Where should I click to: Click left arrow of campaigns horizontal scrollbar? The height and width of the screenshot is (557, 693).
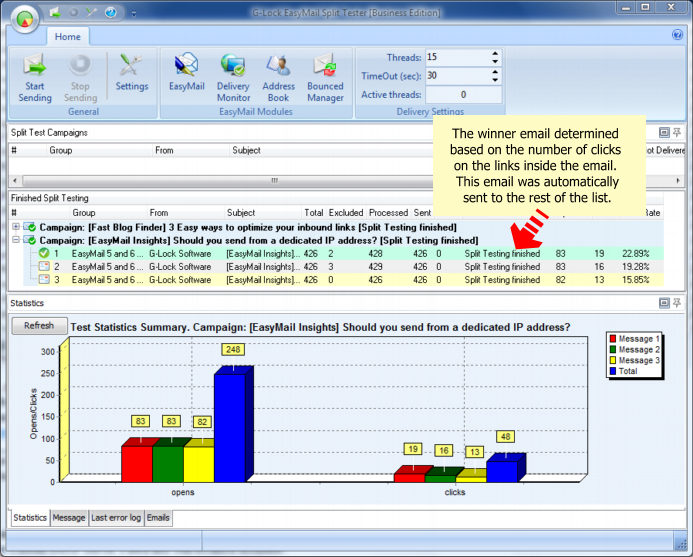15,180
